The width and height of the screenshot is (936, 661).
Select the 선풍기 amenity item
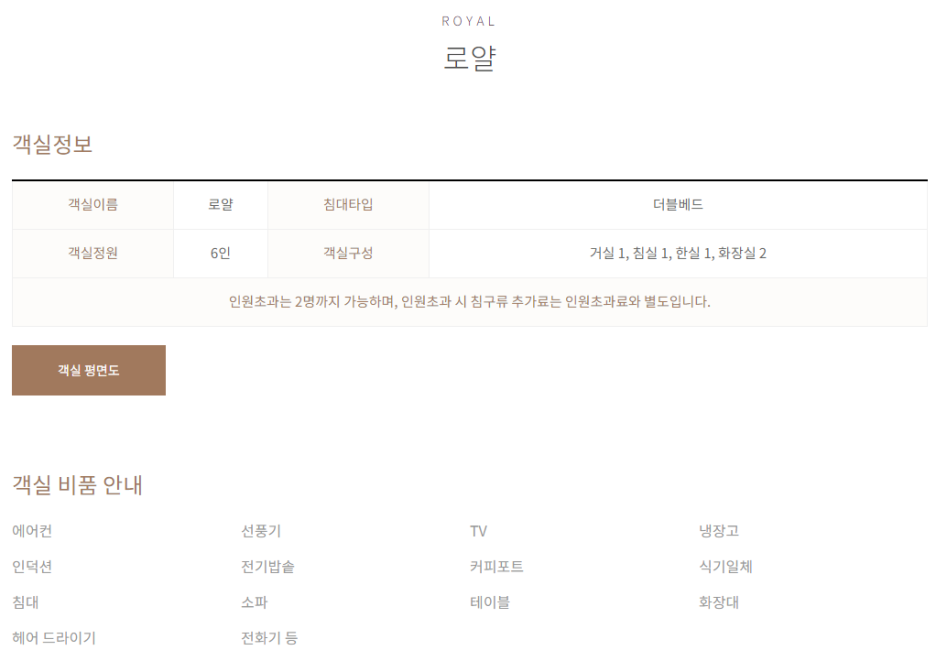261,531
